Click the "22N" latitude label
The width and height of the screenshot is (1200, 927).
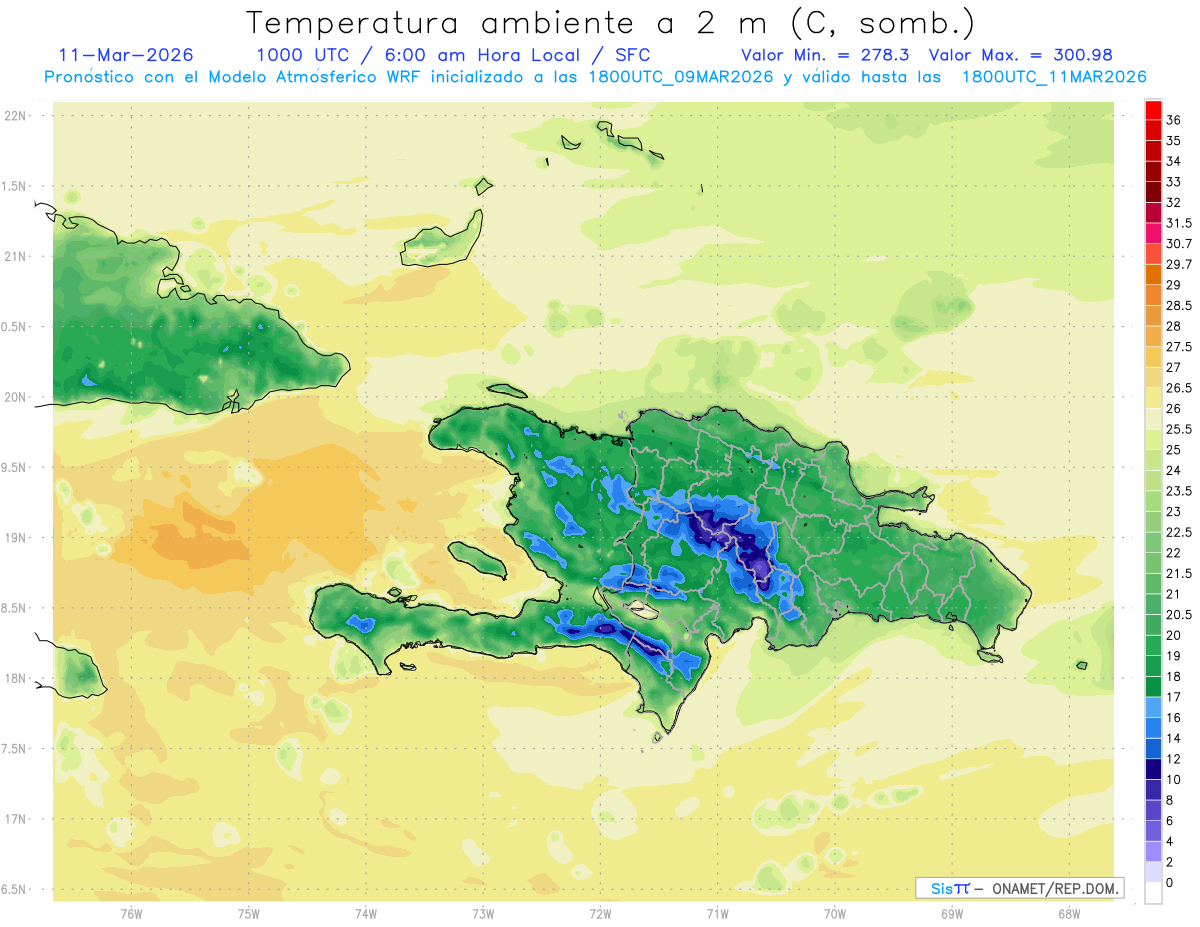[15, 116]
